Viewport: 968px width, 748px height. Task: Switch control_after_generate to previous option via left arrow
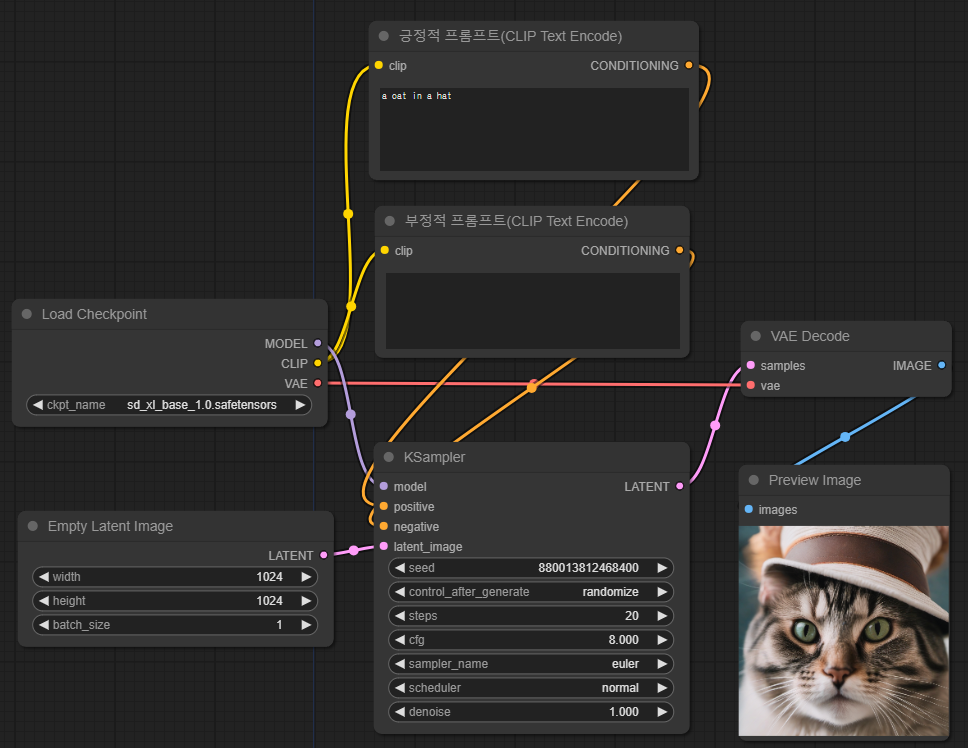[399, 592]
